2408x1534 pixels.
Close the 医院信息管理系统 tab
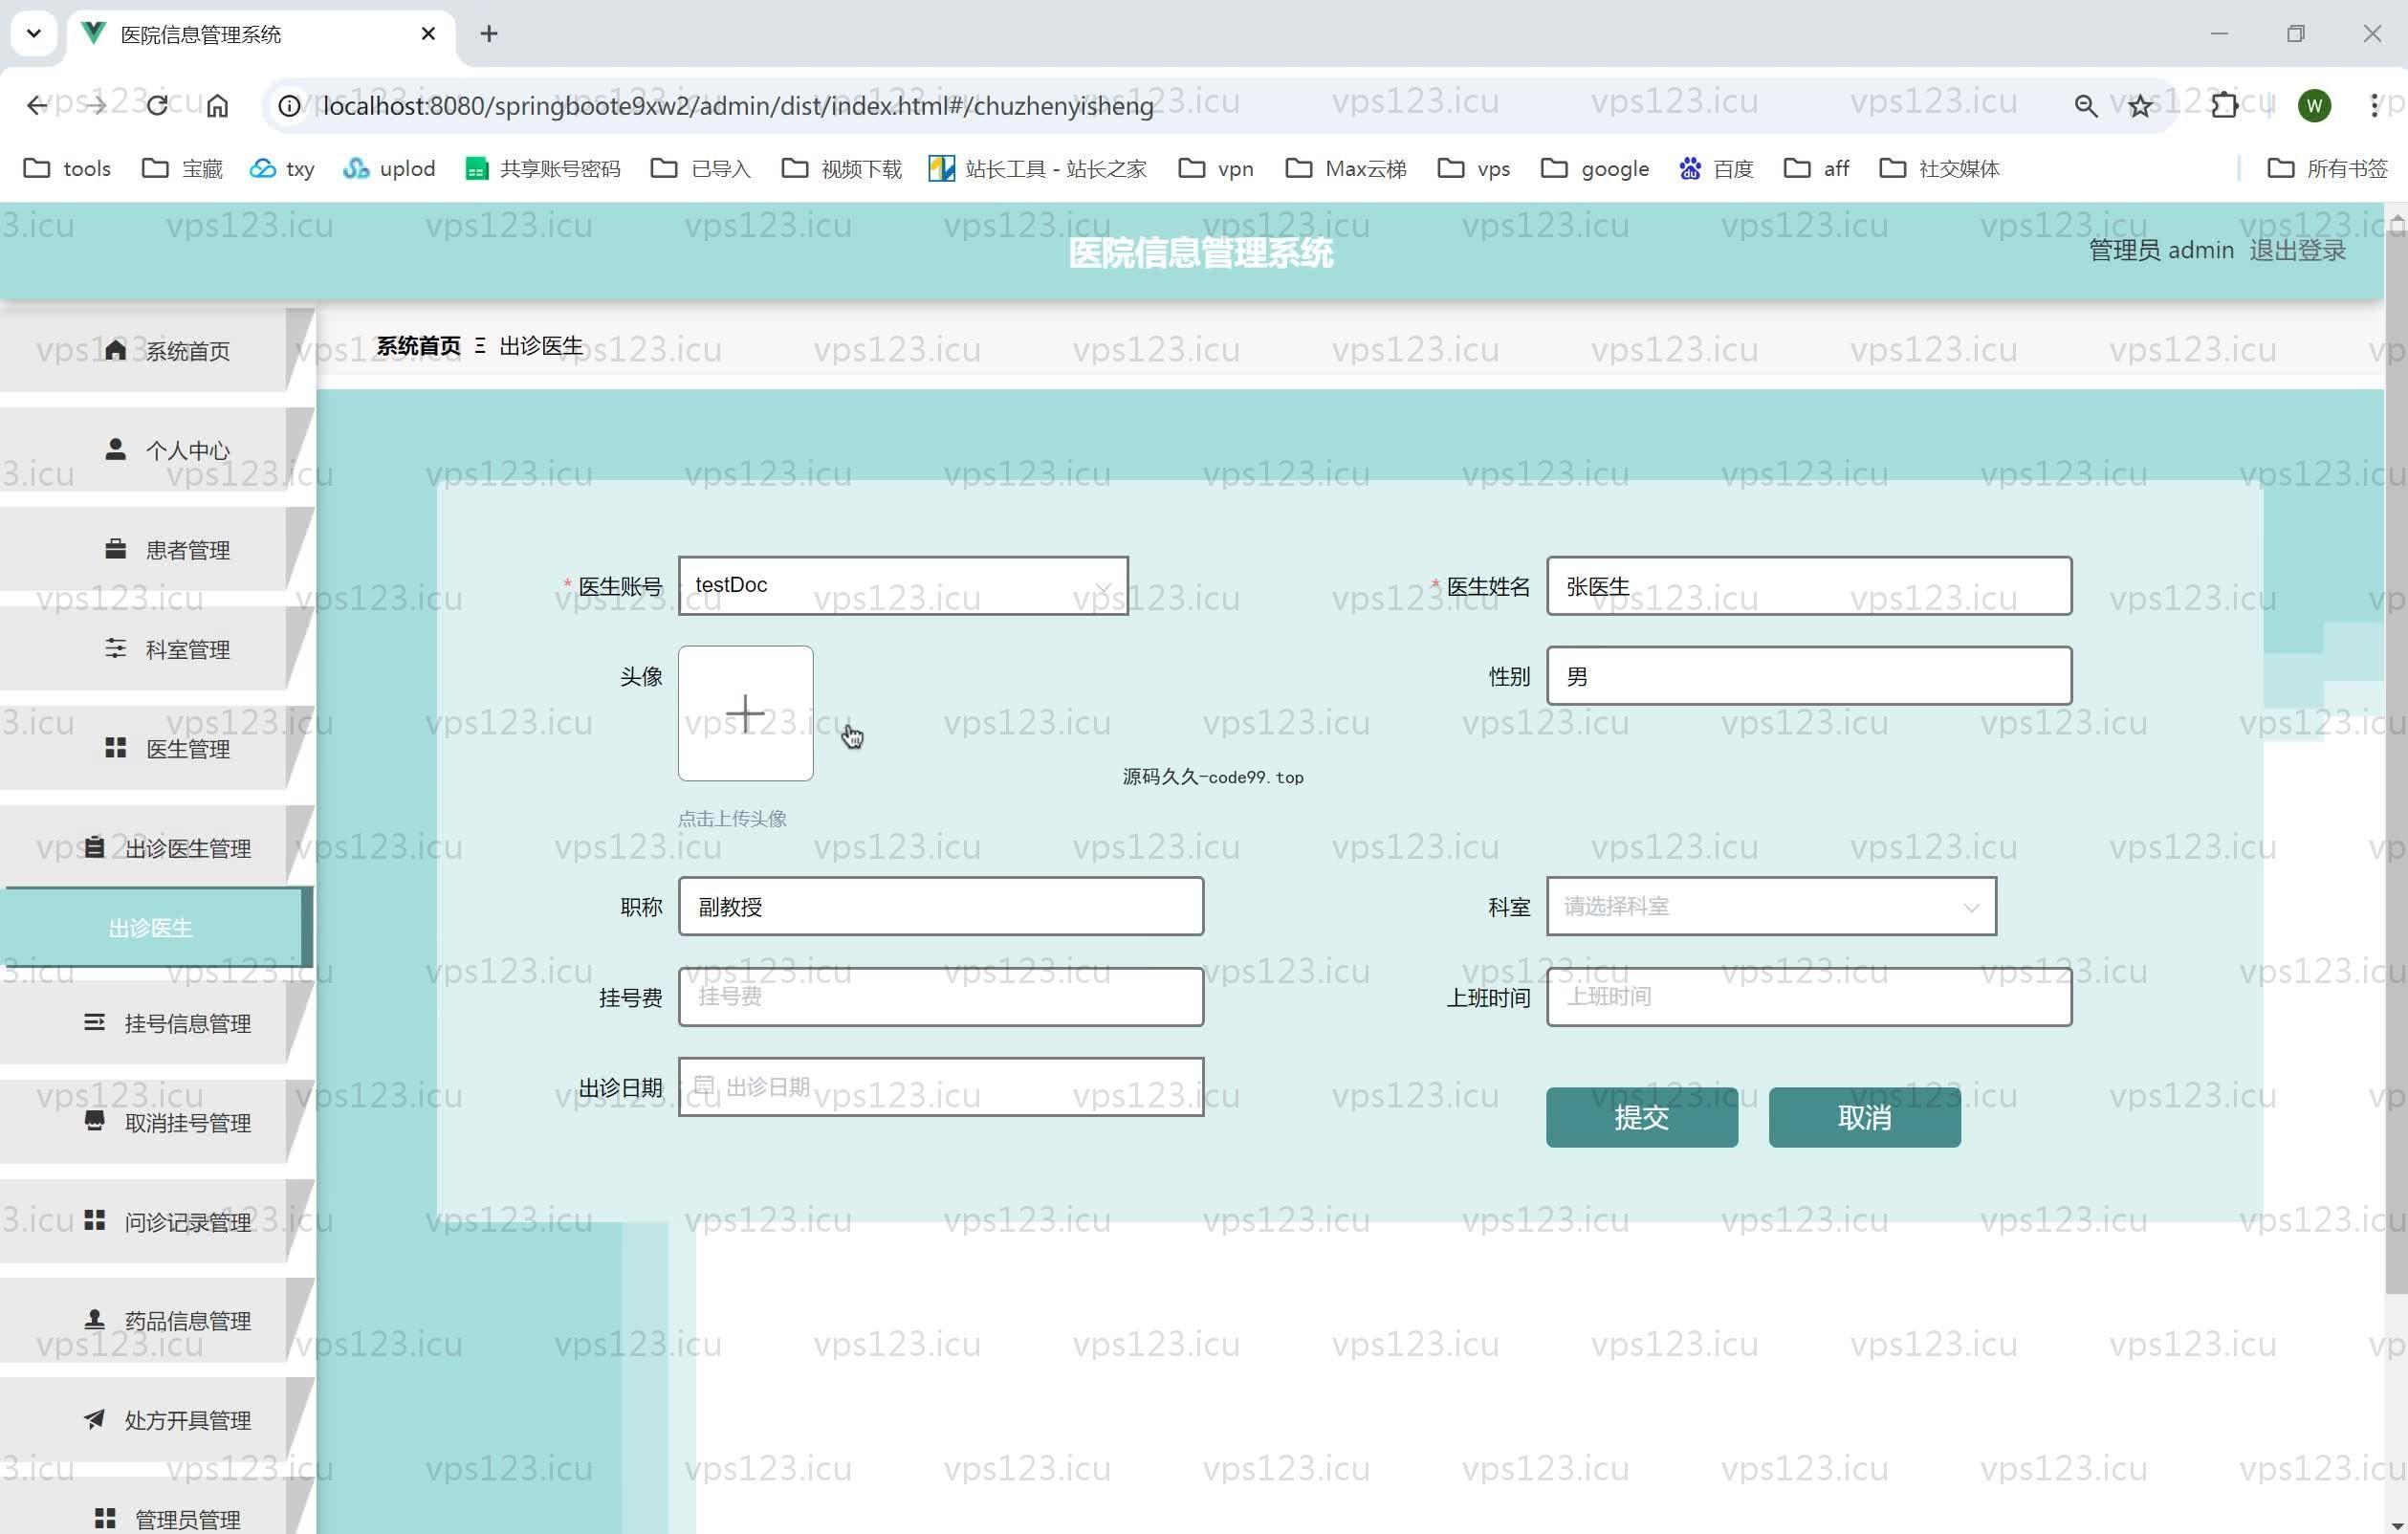point(428,34)
